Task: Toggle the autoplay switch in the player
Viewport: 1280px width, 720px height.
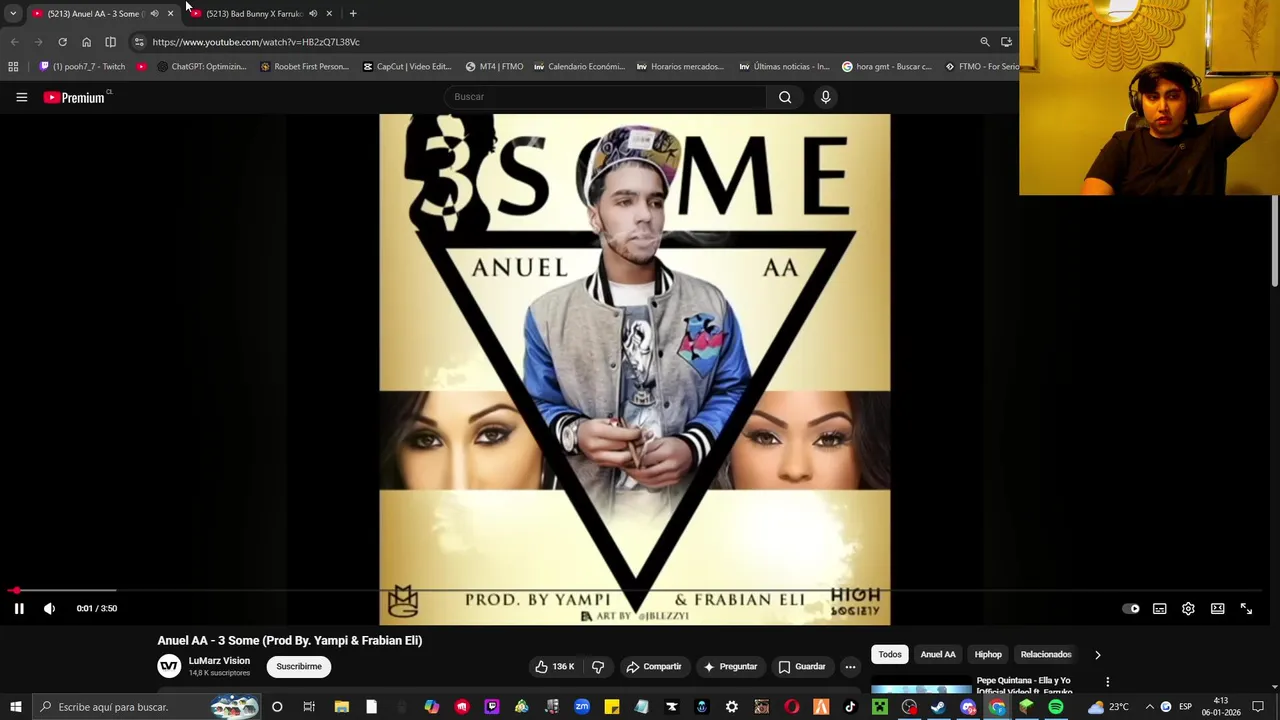Action: [1131, 608]
